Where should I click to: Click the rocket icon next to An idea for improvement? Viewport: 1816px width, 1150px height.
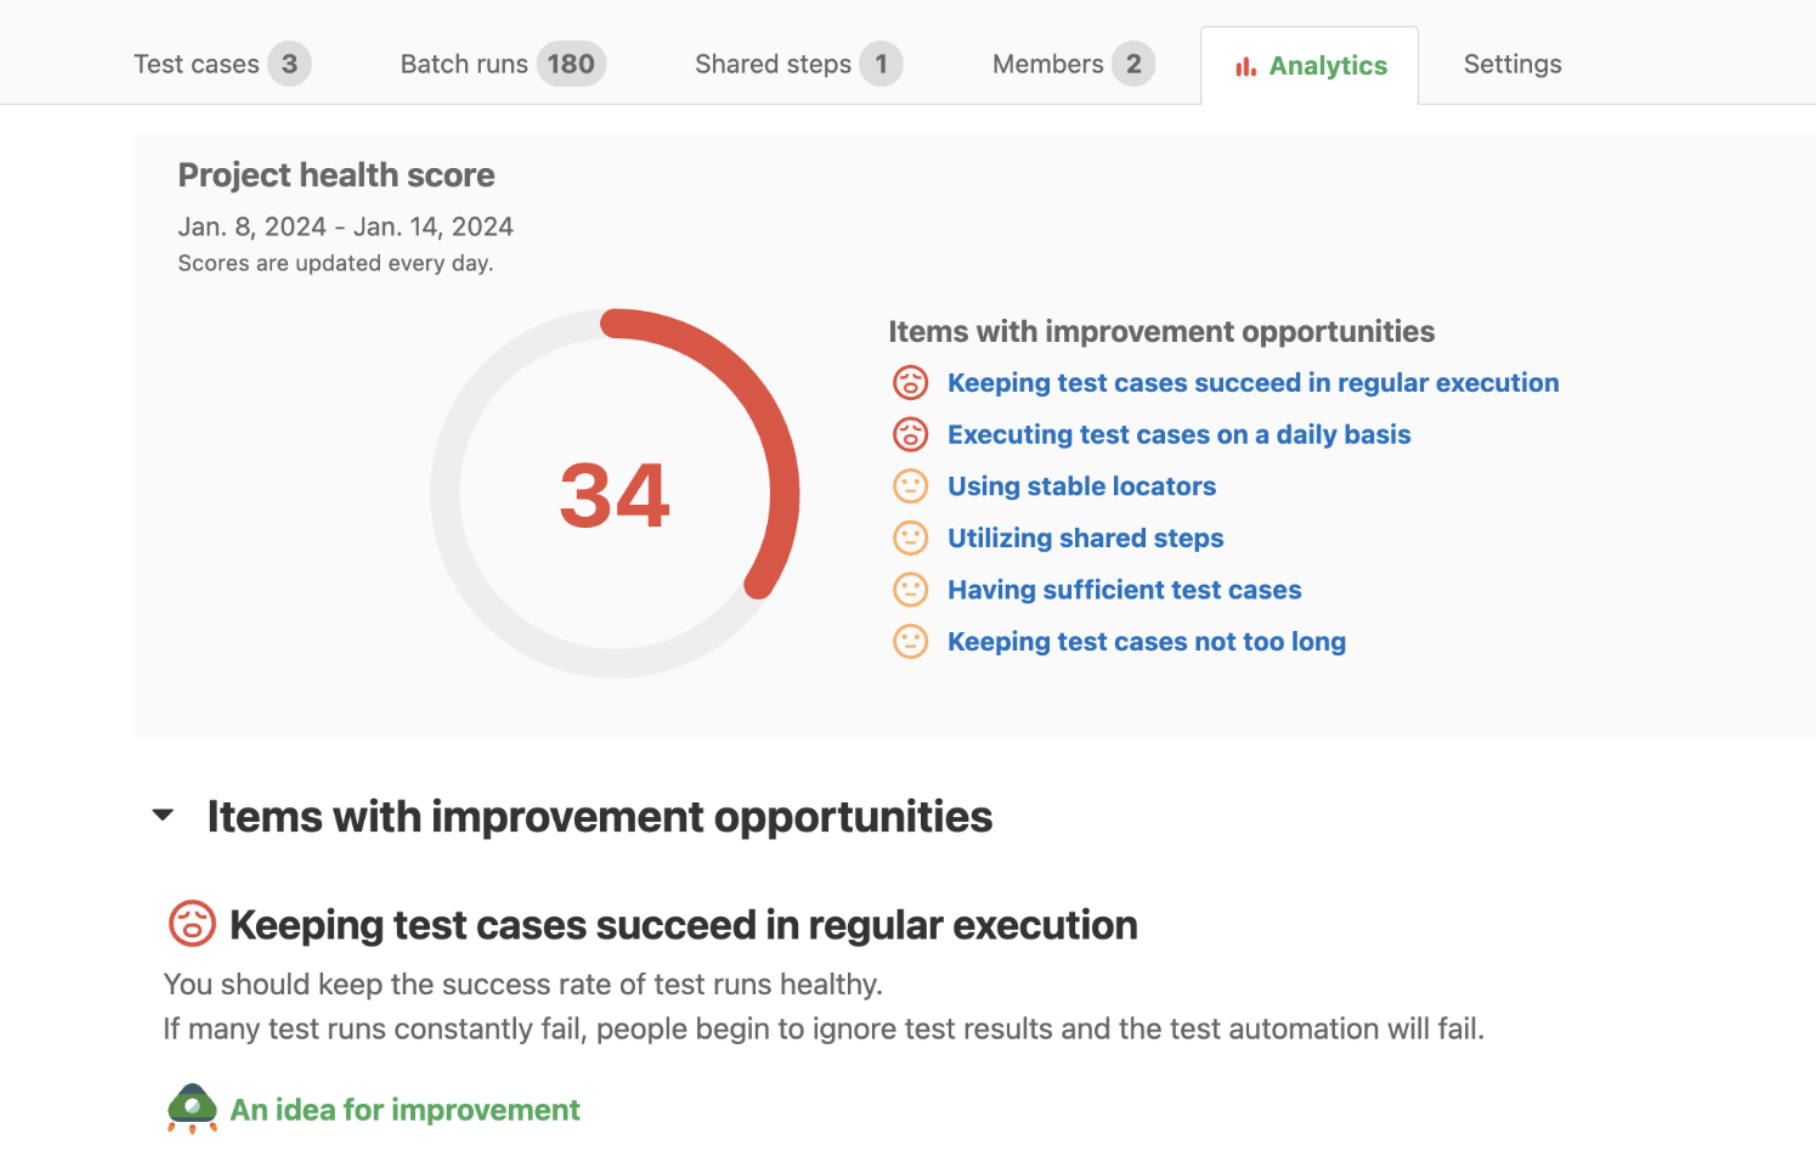point(192,1108)
